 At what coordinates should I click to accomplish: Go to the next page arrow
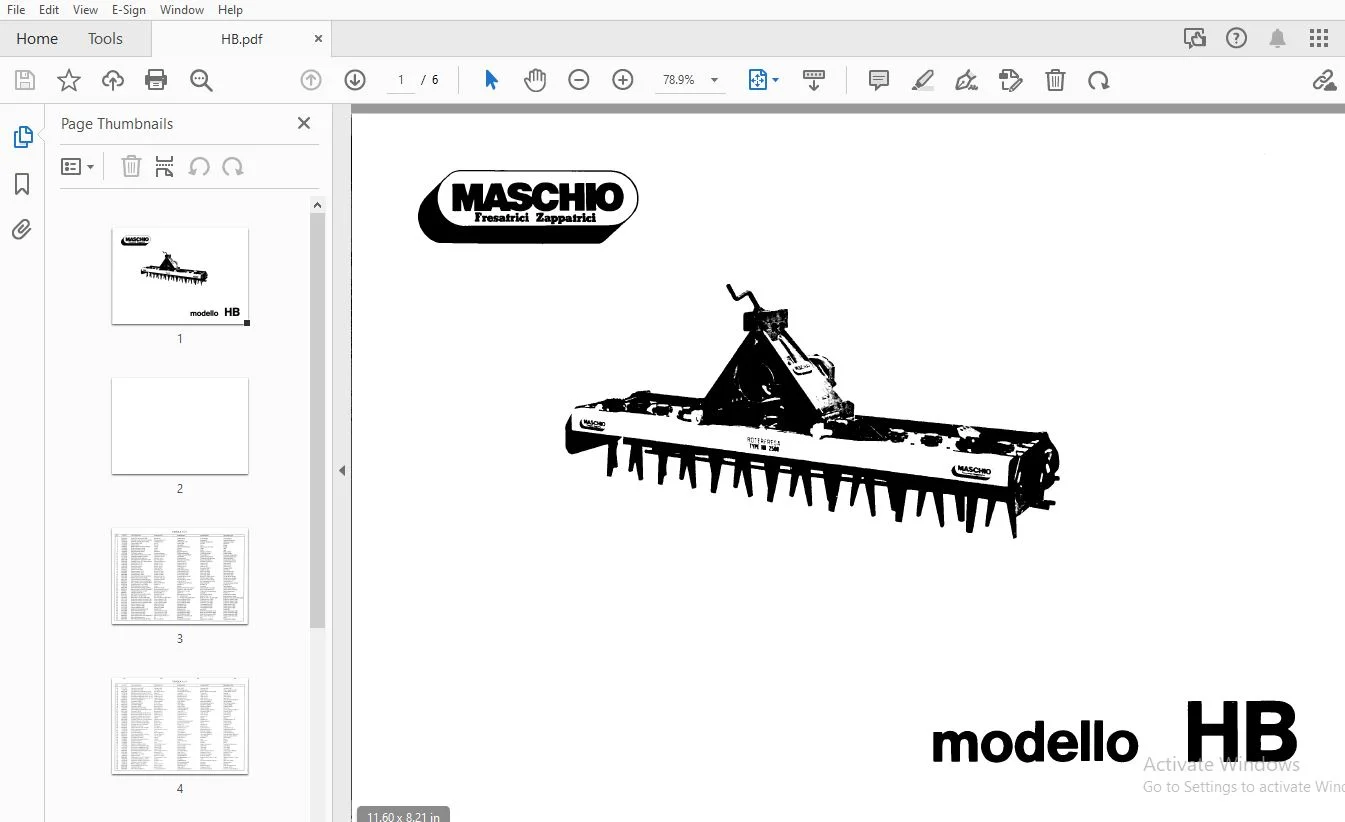[355, 80]
